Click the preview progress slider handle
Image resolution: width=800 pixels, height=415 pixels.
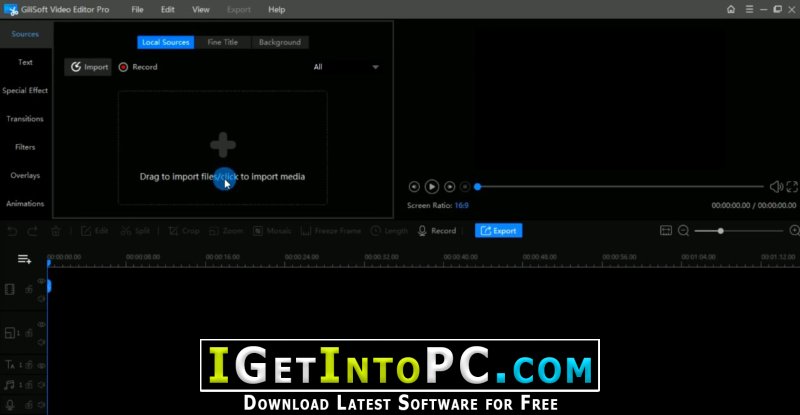point(478,187)
